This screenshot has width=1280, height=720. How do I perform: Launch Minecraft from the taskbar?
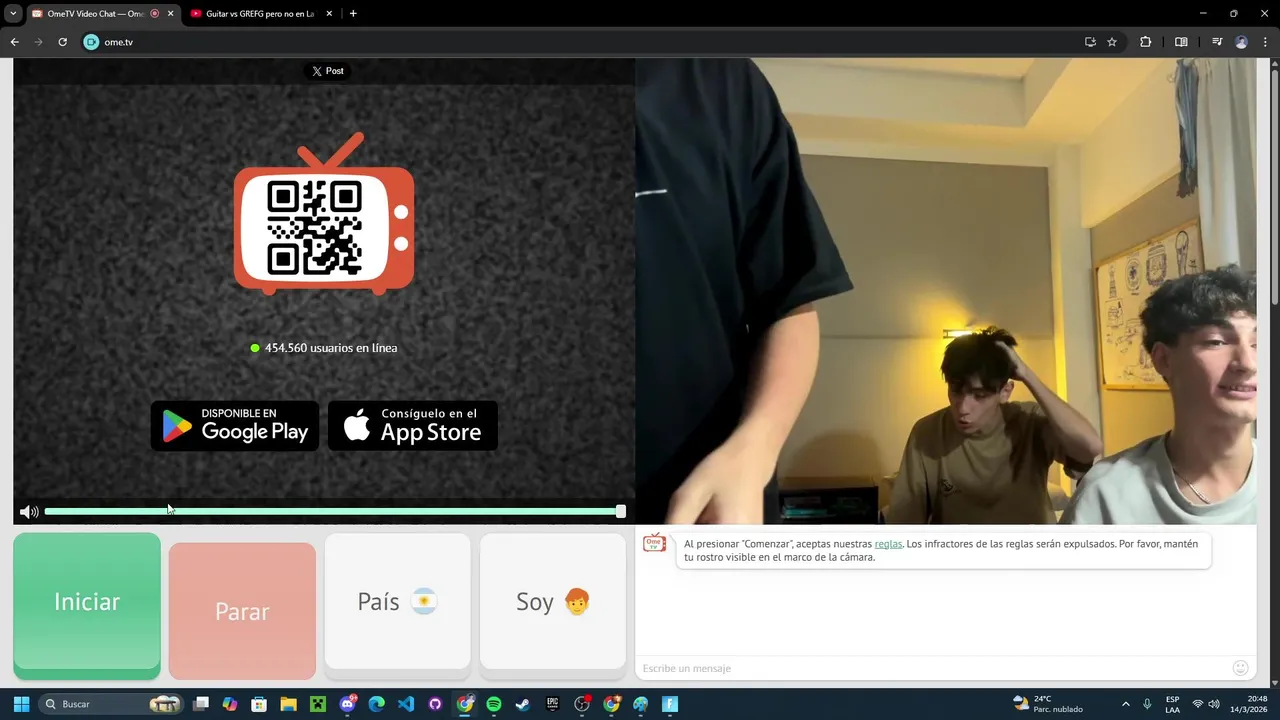(318, 704)
